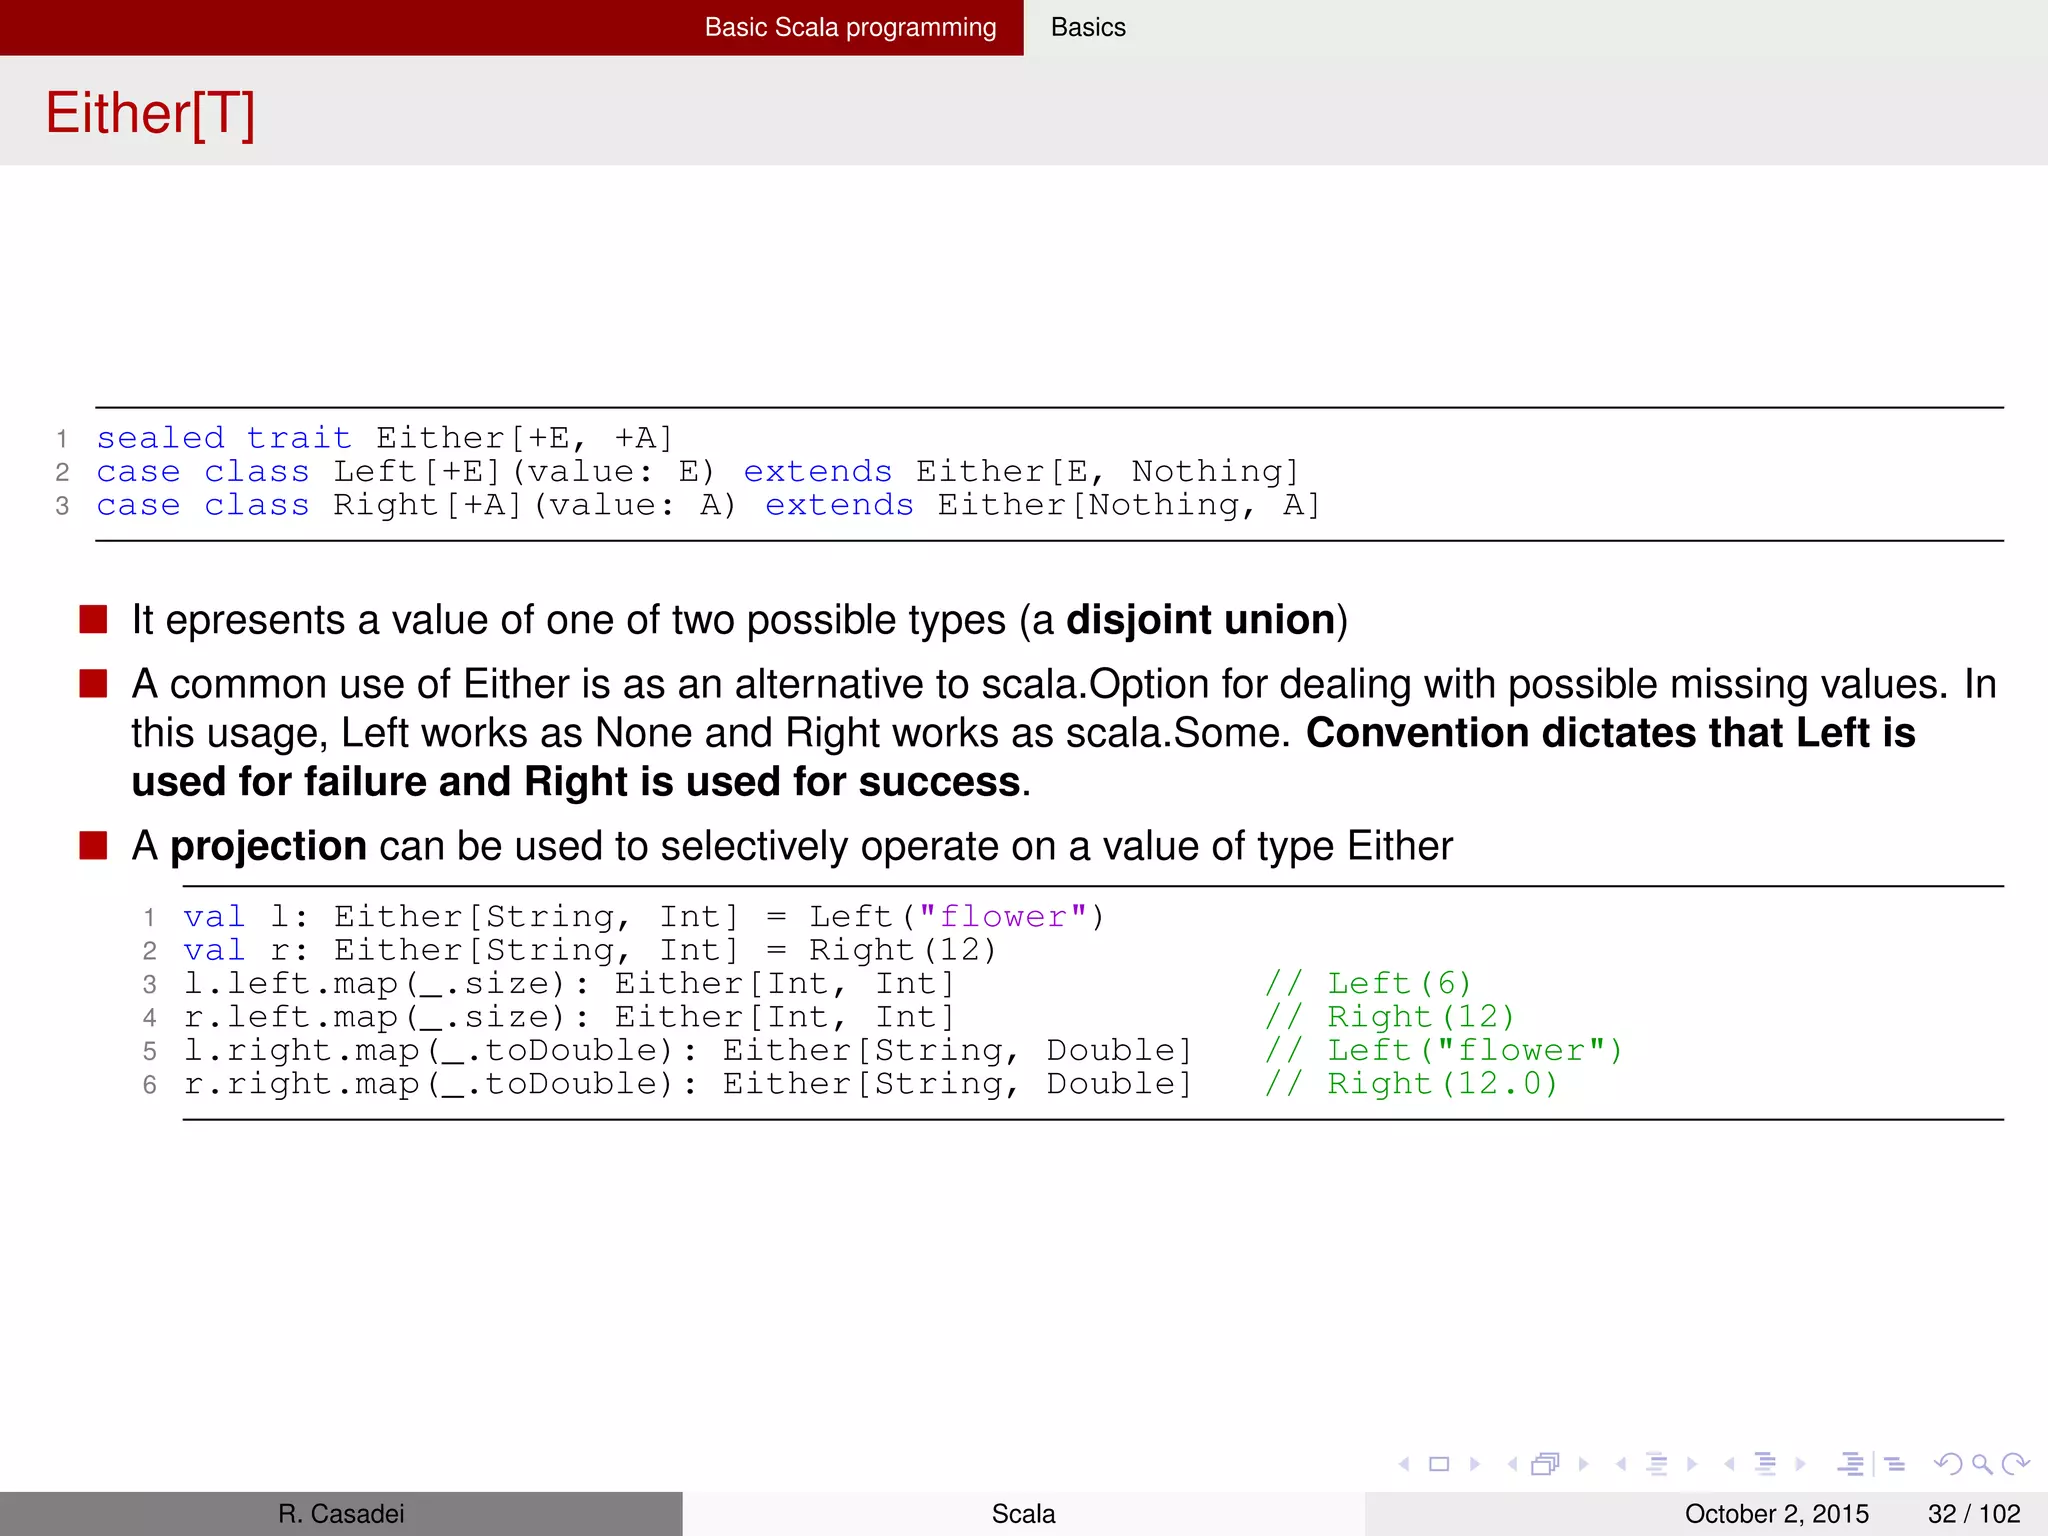Click the // Left("flower") comment
This screenshot has width=2048, height=1536.
pos(1444,1051)
